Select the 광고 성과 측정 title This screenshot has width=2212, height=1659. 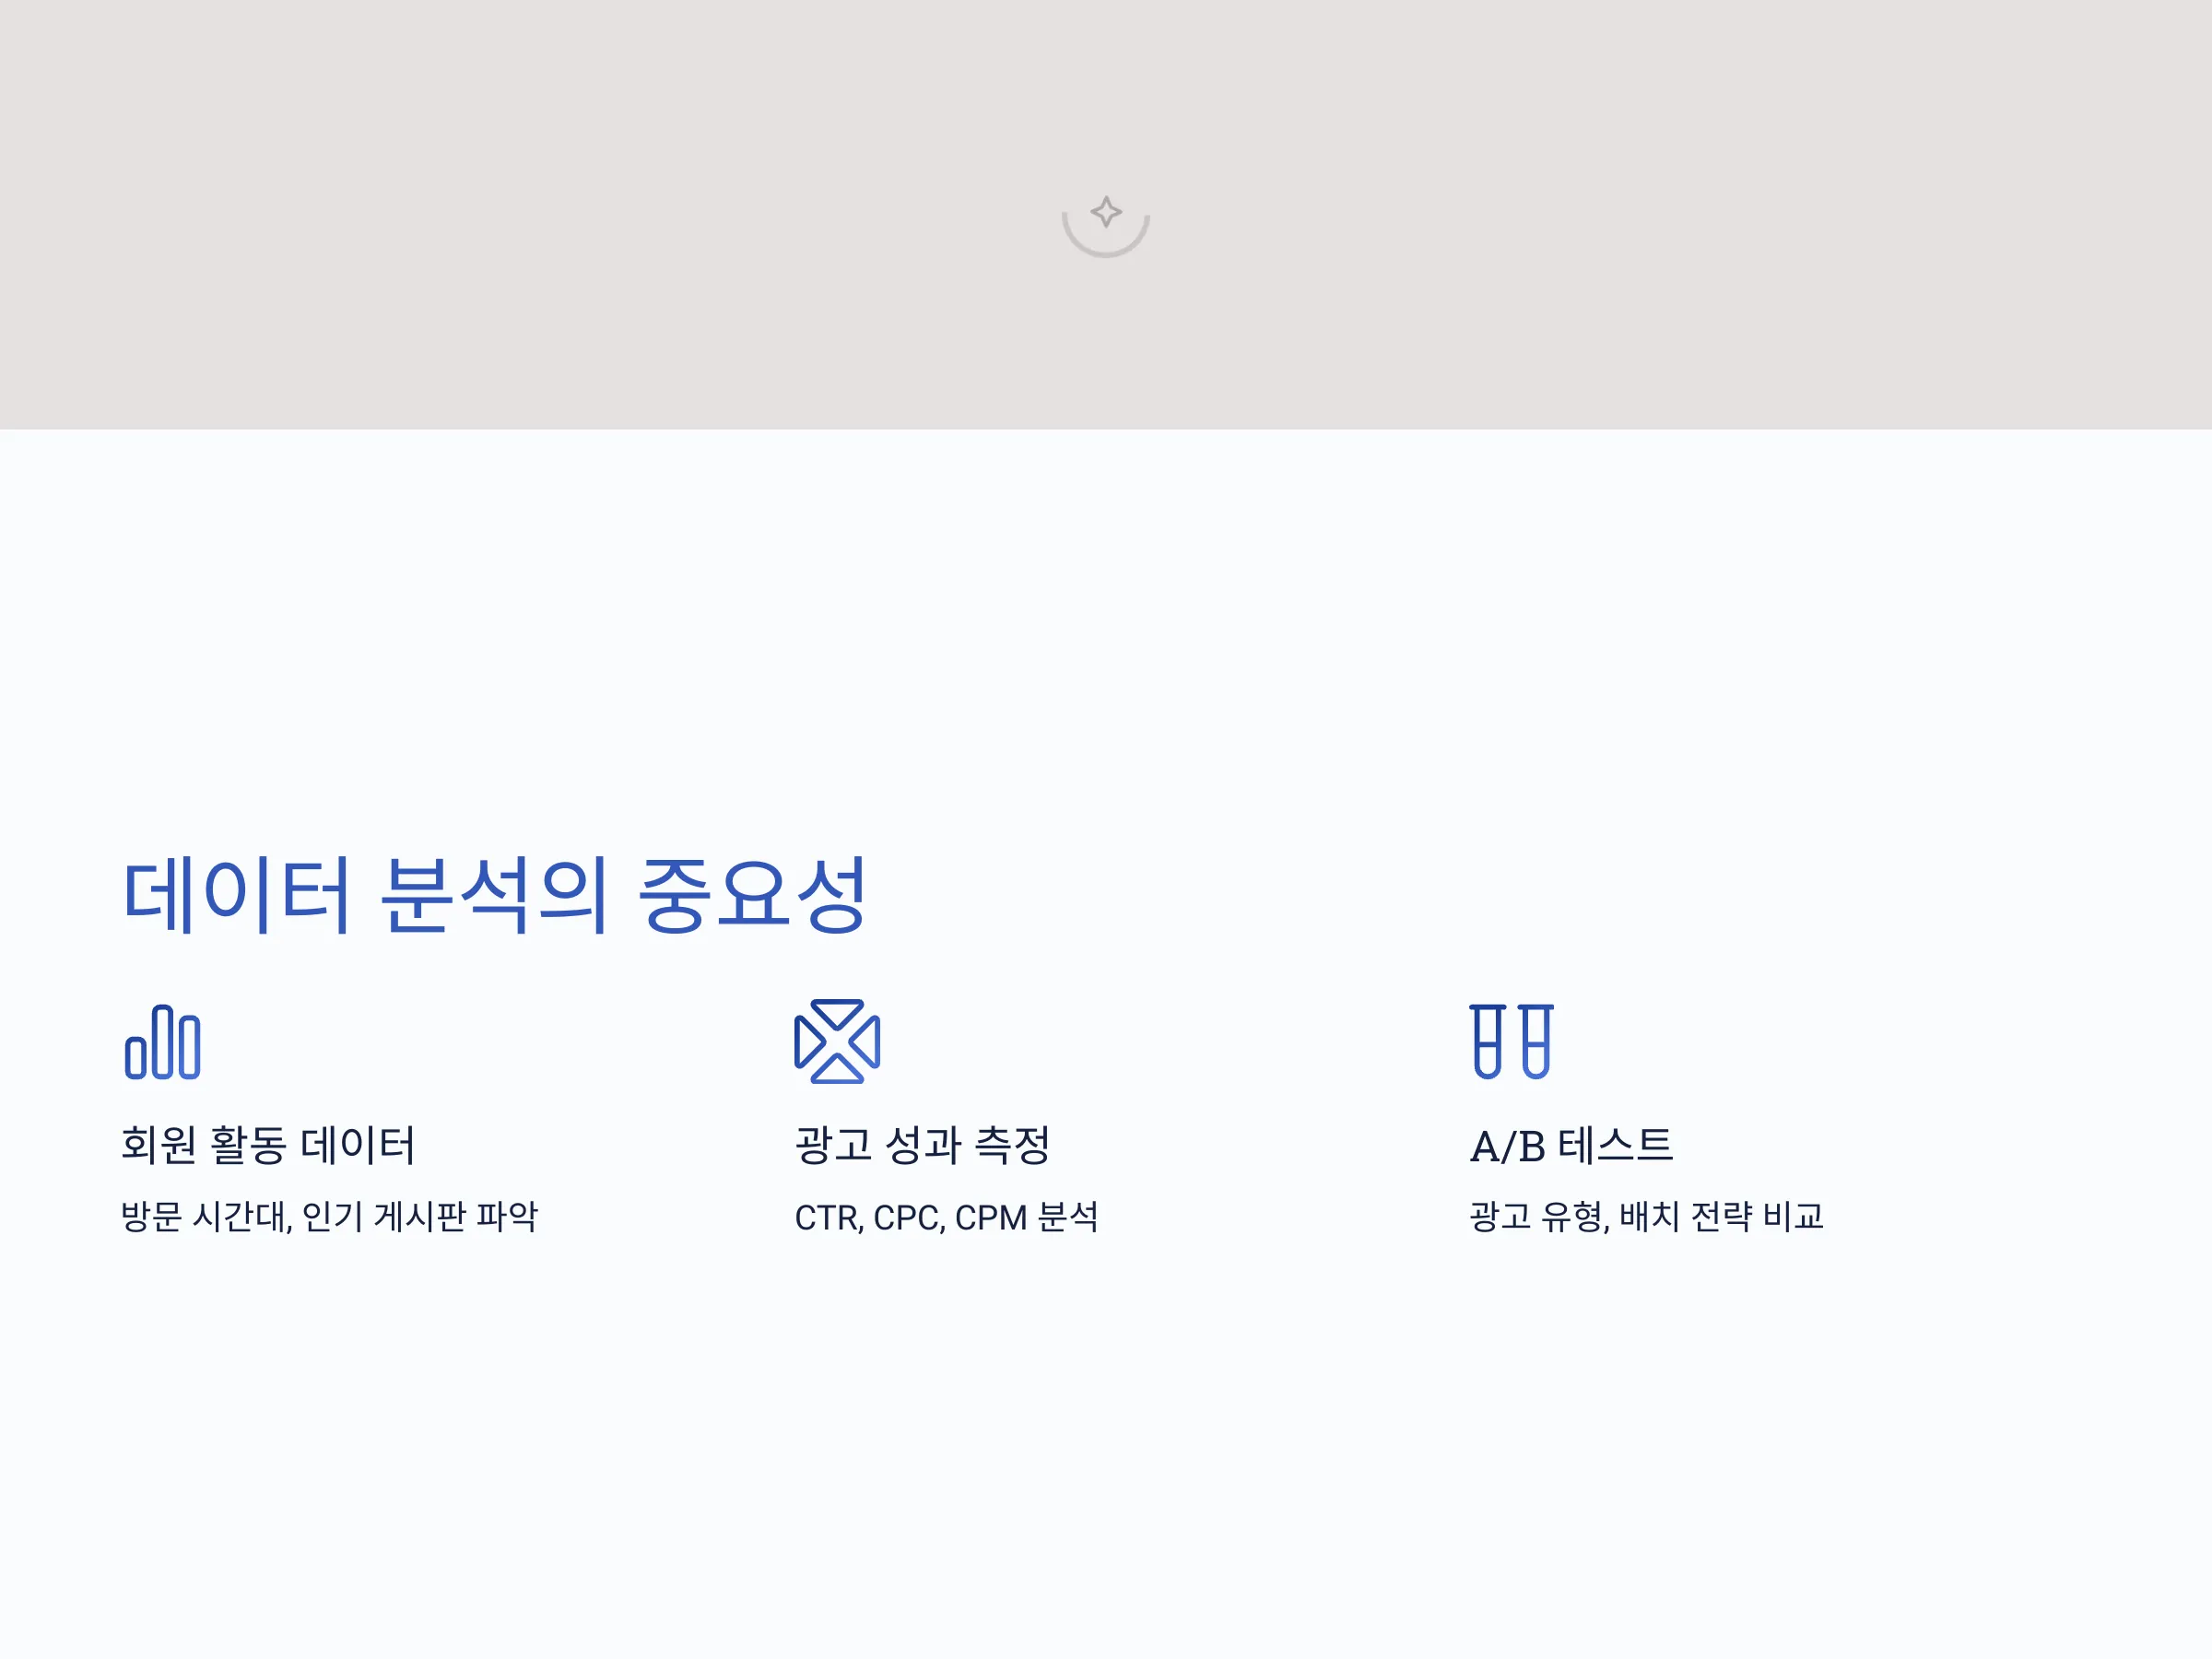[922, 1145]
